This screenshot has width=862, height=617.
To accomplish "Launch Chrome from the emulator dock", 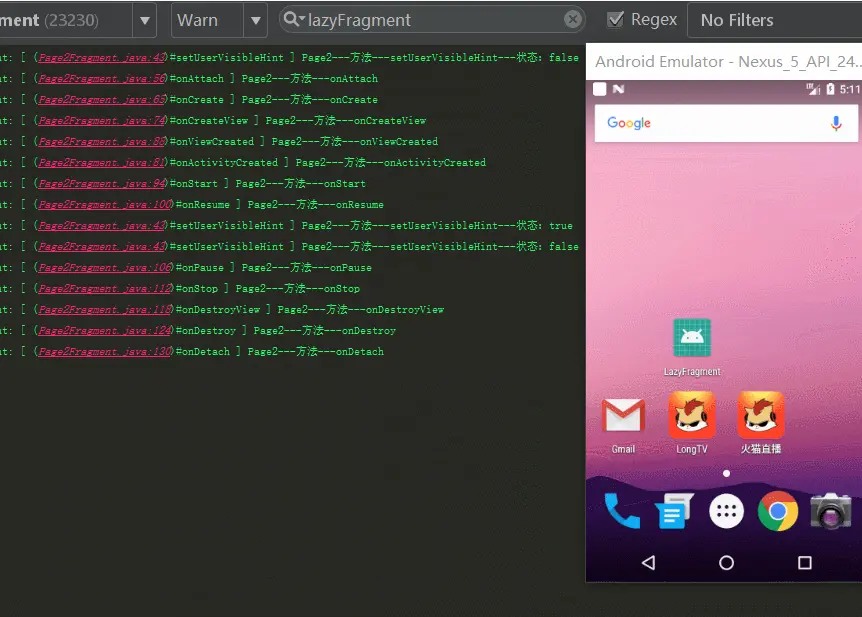I will pyautogui.click(x=778, y=511).
